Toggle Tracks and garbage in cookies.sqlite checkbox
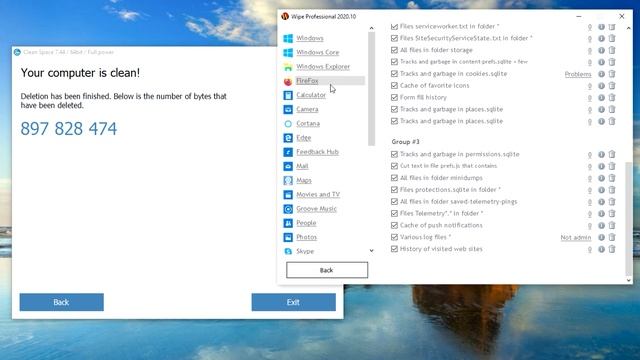The image size is (640, 360). coord(394,74)
